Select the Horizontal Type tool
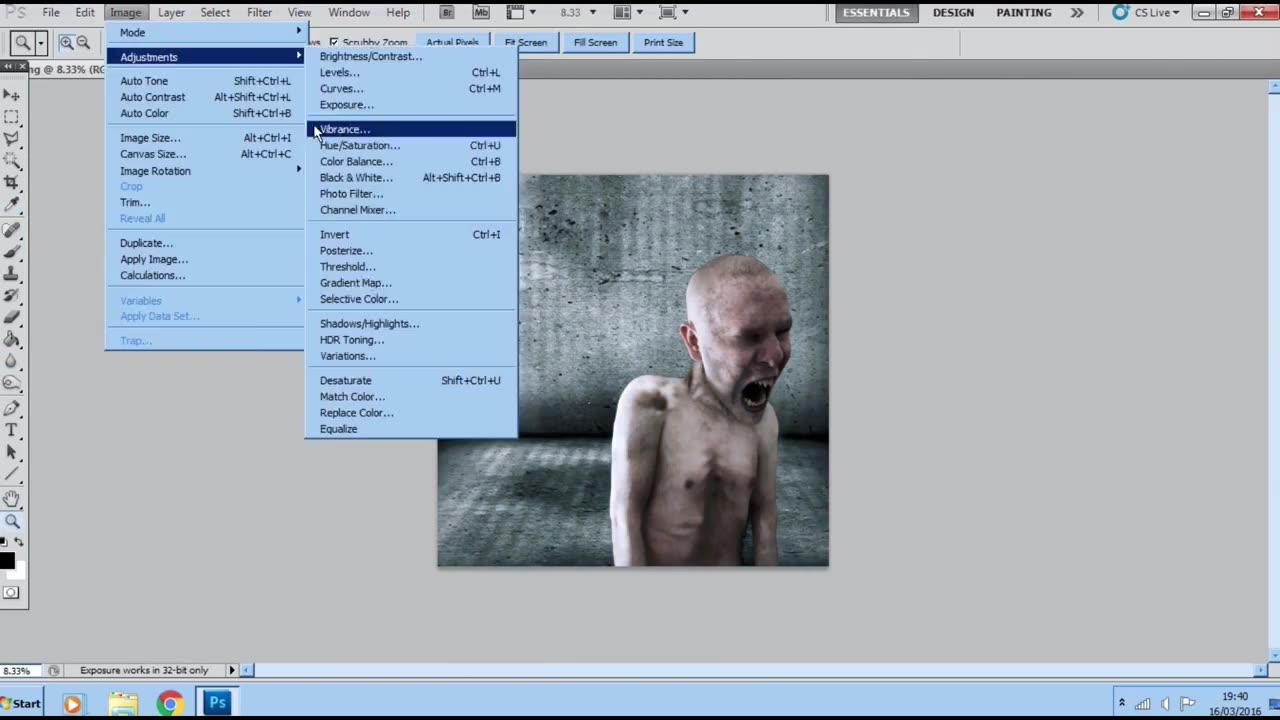Screen dimensions: 1280x720 pos(12,431)
